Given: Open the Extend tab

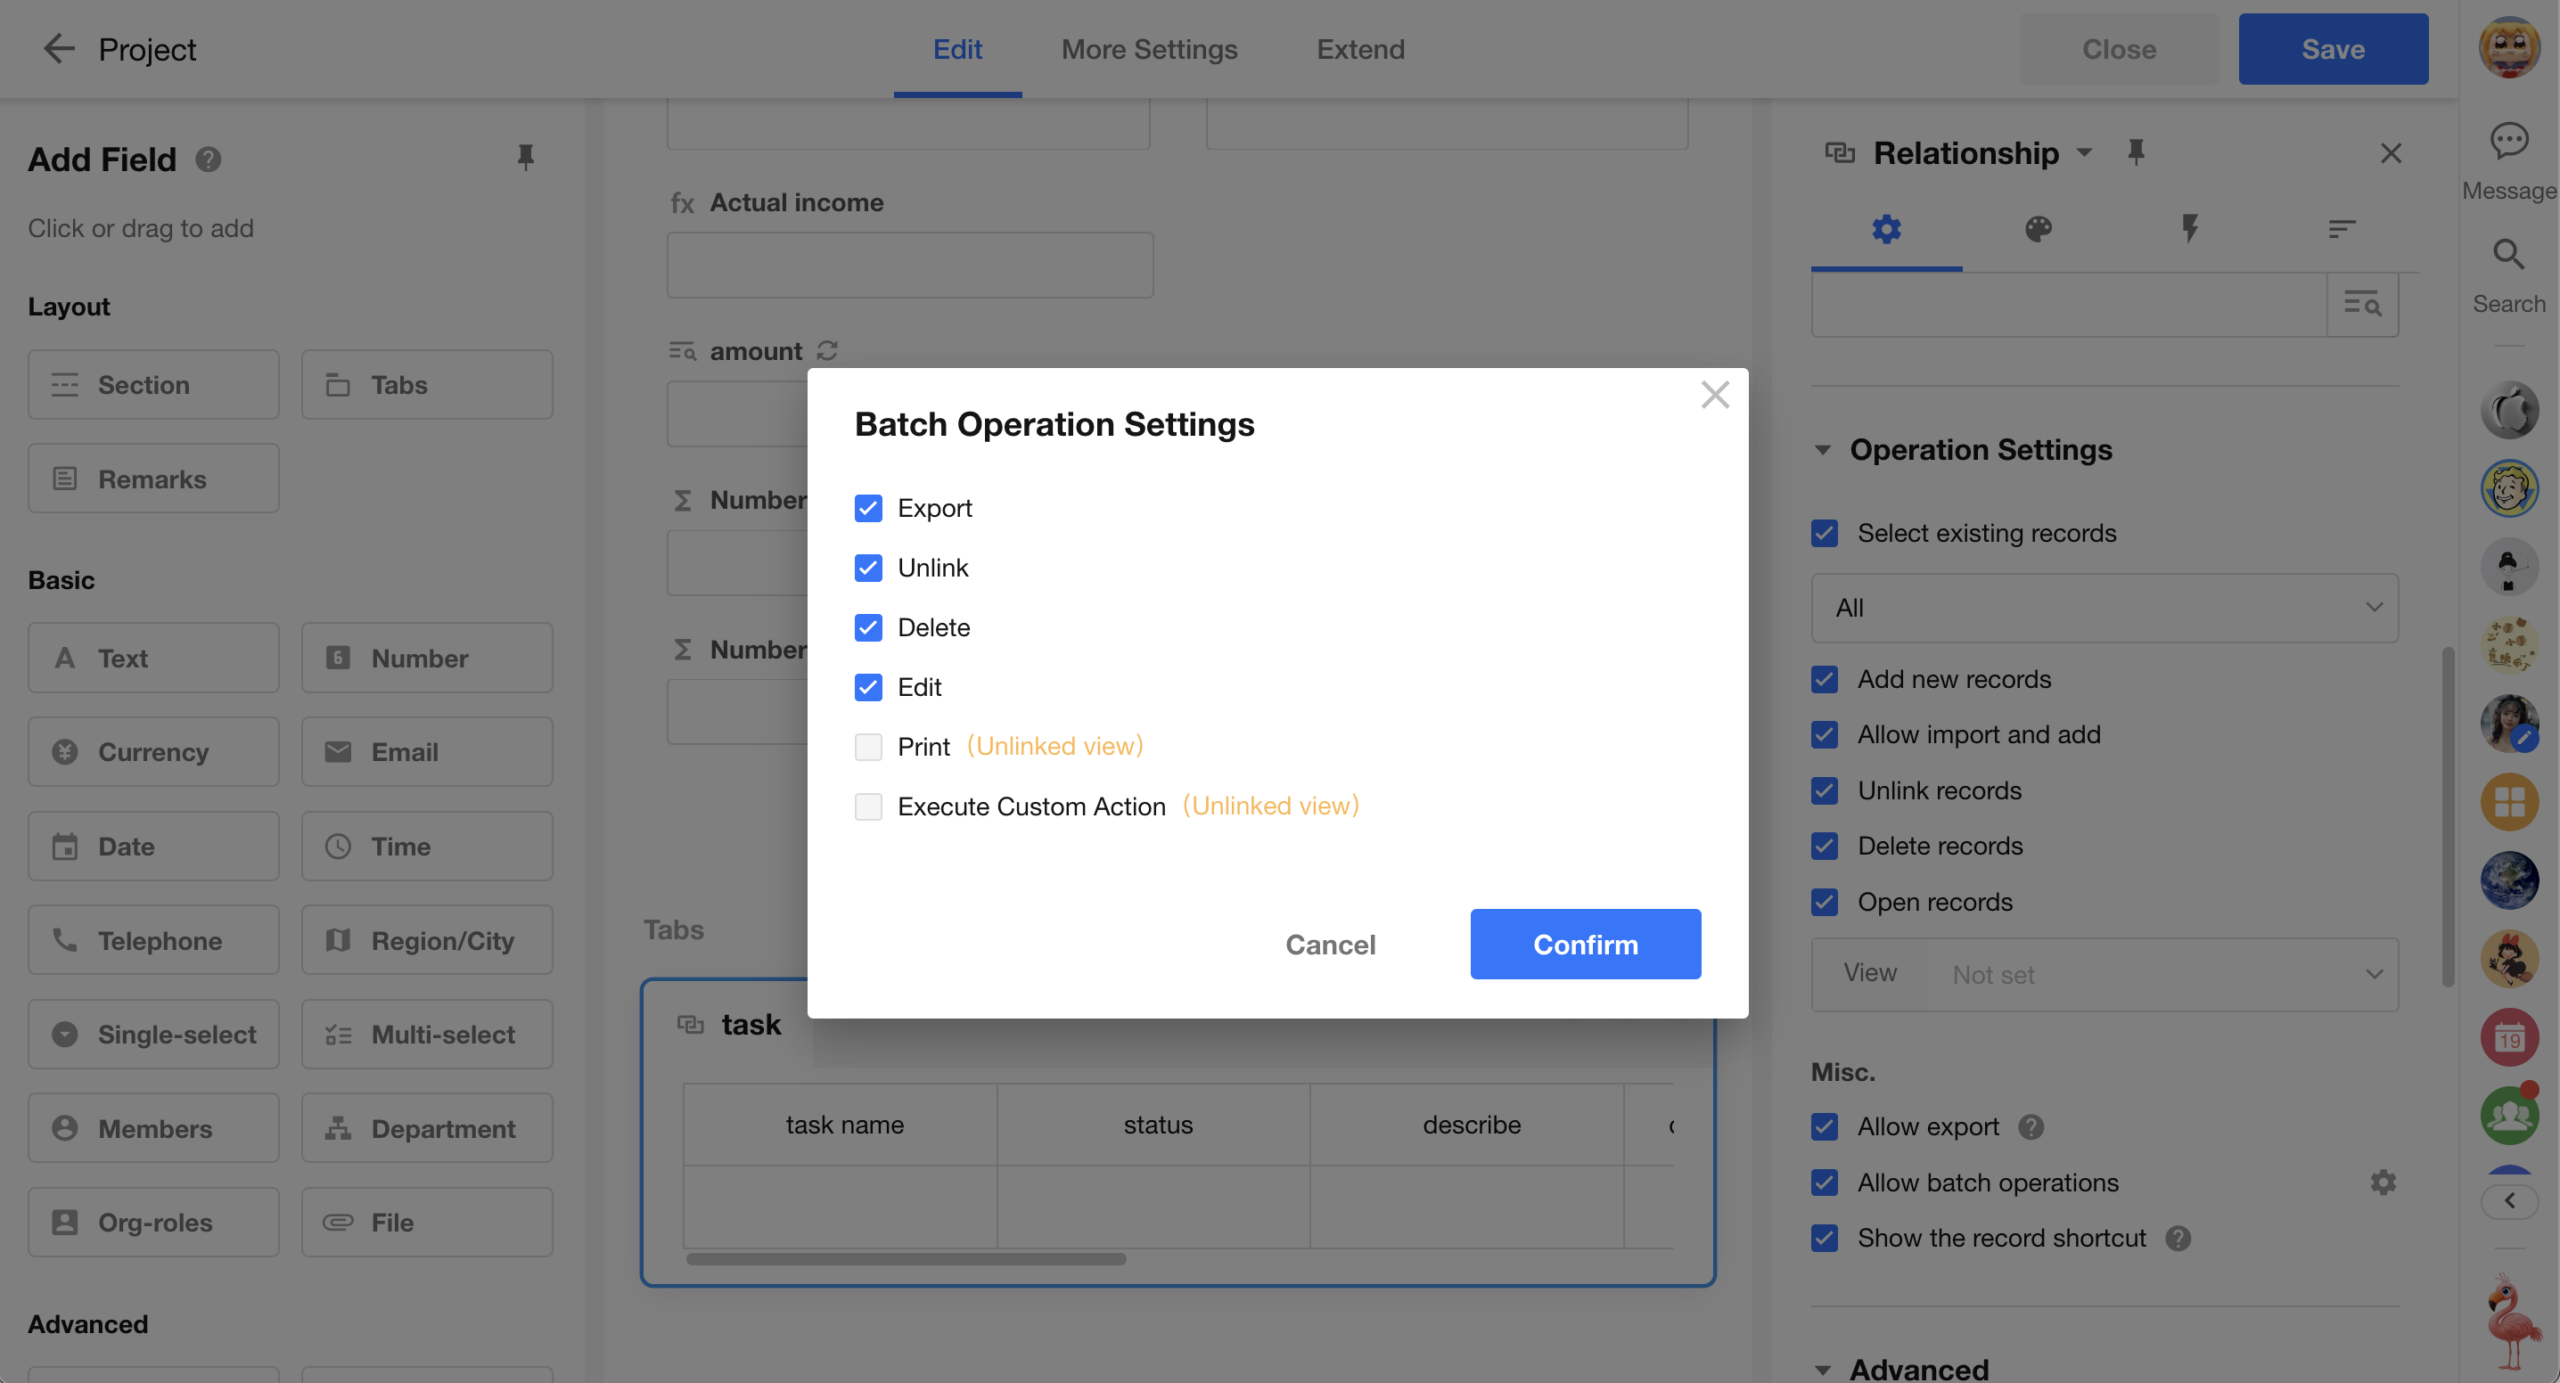Looking at the screenshot, I should [1360, 49].
